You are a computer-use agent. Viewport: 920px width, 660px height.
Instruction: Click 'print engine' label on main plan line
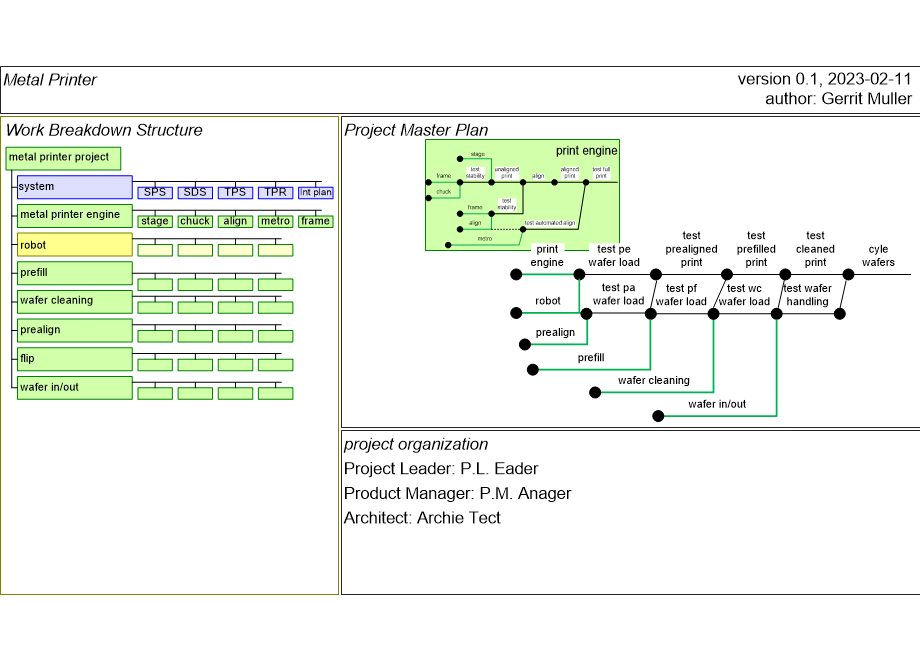click(x=547, y=256)
